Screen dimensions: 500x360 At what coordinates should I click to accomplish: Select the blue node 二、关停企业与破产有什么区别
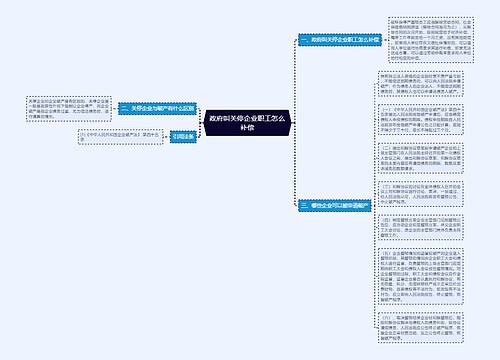157,109
